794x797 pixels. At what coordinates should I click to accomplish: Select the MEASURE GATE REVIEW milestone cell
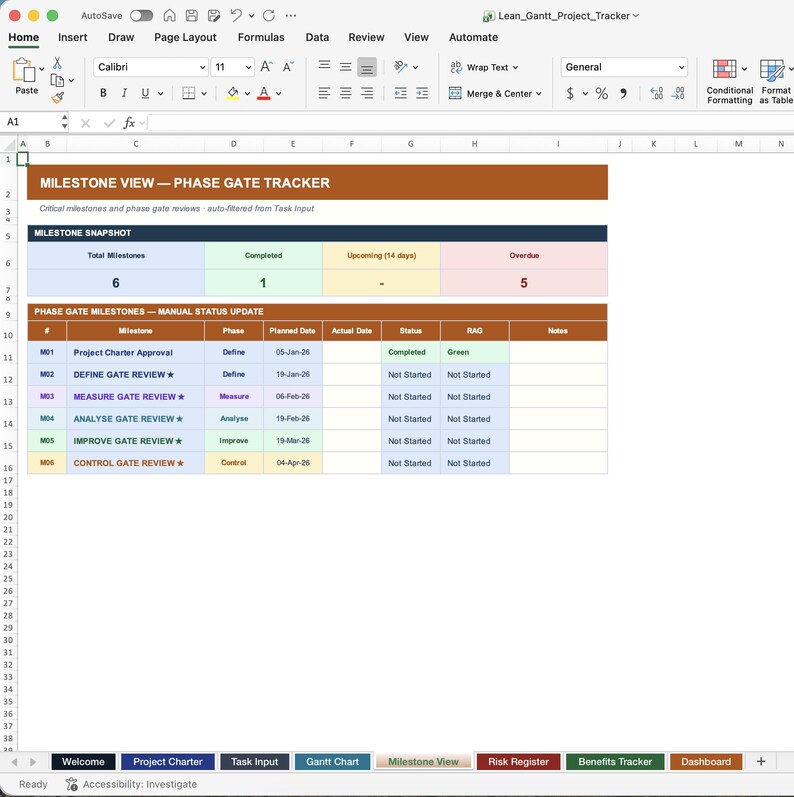[x=135, y=396]
